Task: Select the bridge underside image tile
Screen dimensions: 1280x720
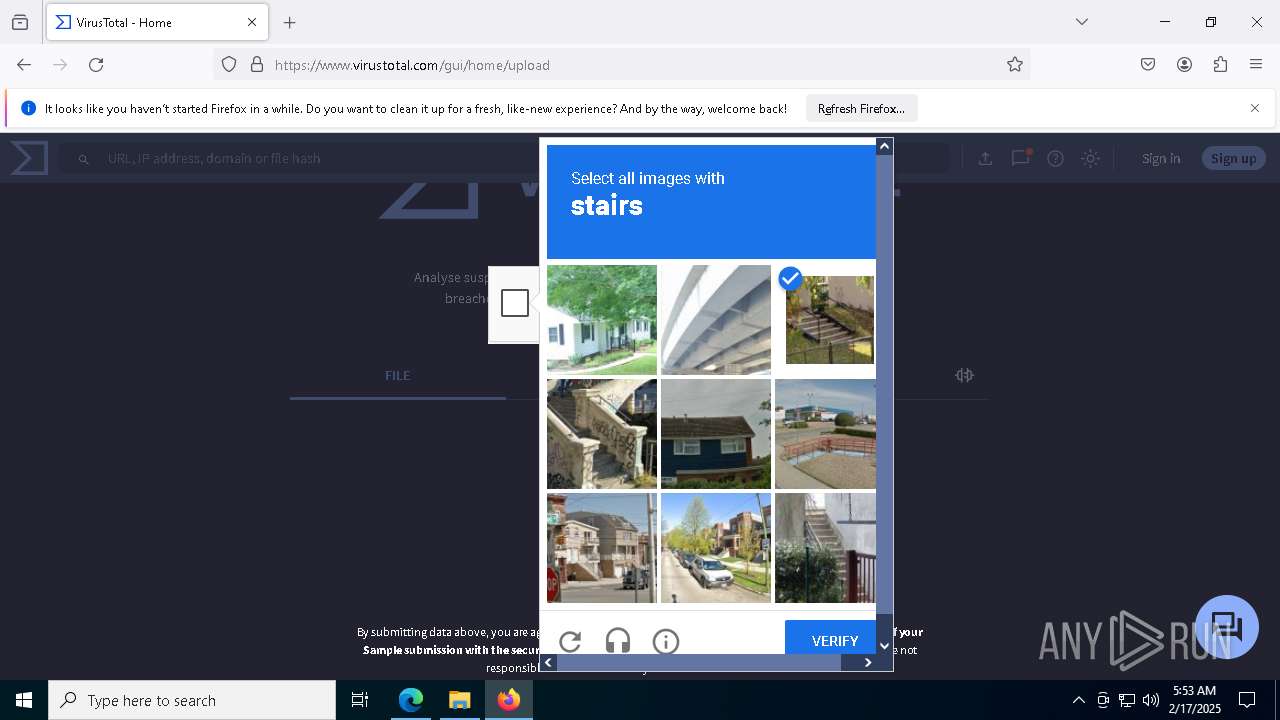Action: point(716,319)
